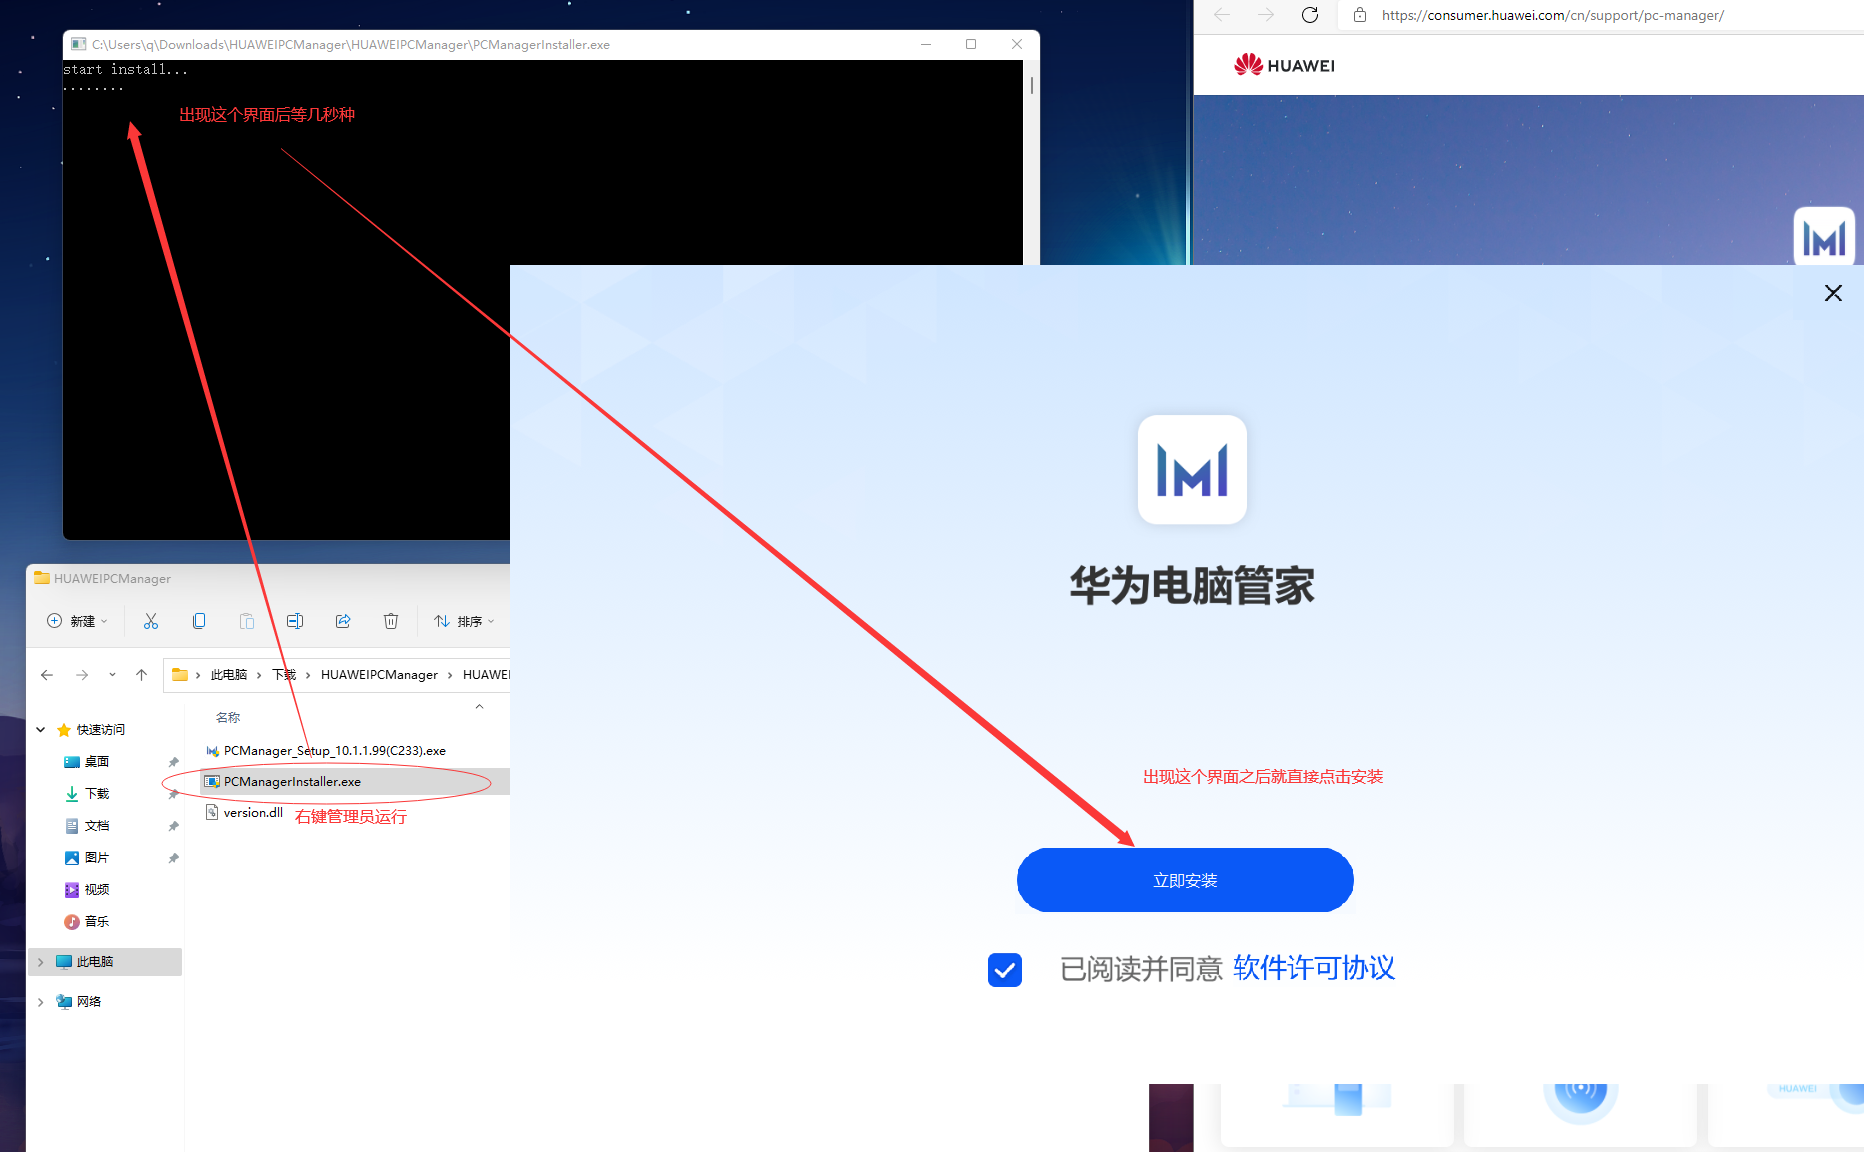This screenshot has height=1152, width=1864.
Task: Select the Cut icon in the Explorer toolbar
Action: (151, 621)
